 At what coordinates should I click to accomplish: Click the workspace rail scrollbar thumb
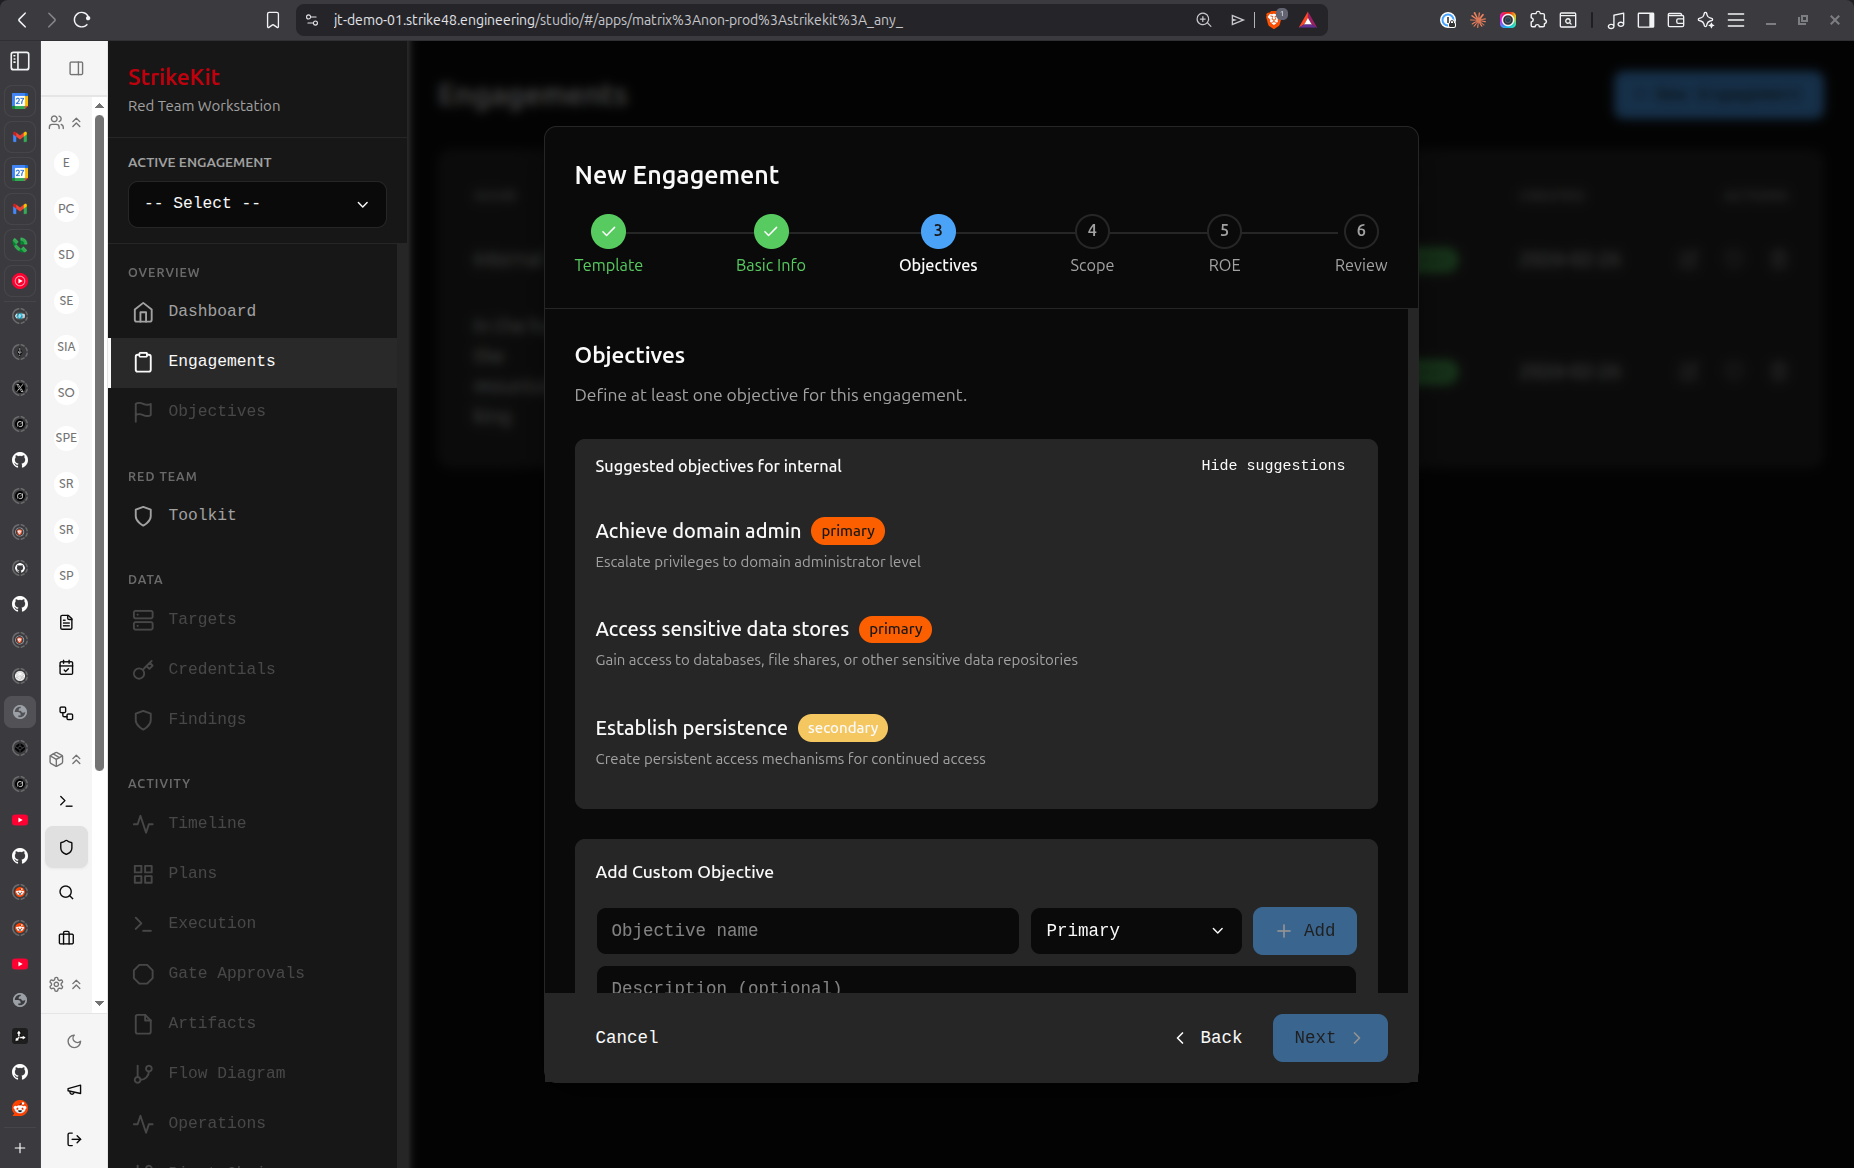(99, 443)
